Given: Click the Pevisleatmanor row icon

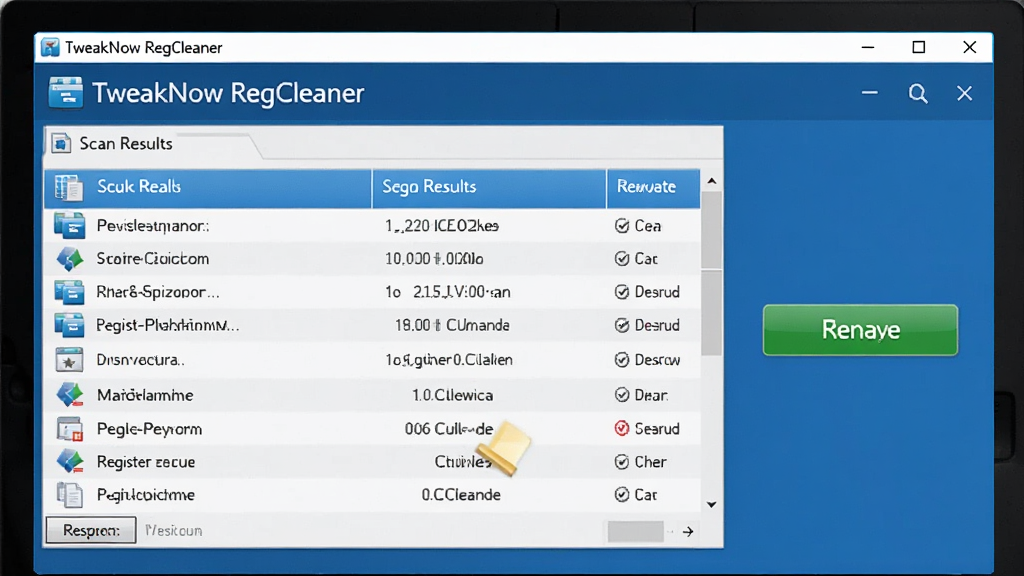Looking at the screenshot, I should pyautogui.click(x=69, y=226).
